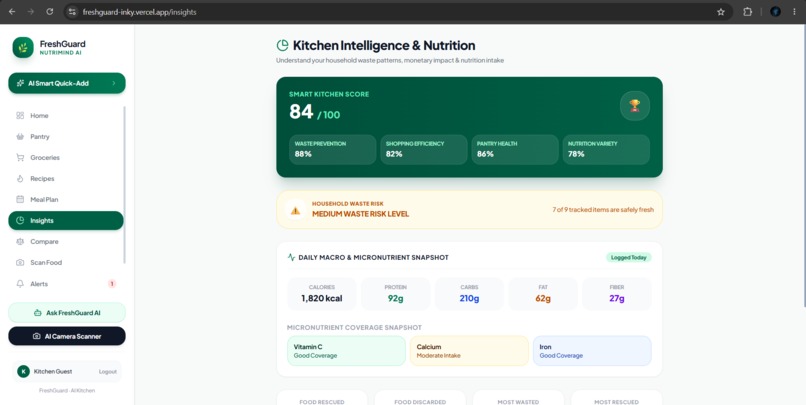Viewport: 806px width, 405px height.
Task: Expand the AI Smart Quick-Add chevron
Action: pyautogui.click(x=114, y=83)
